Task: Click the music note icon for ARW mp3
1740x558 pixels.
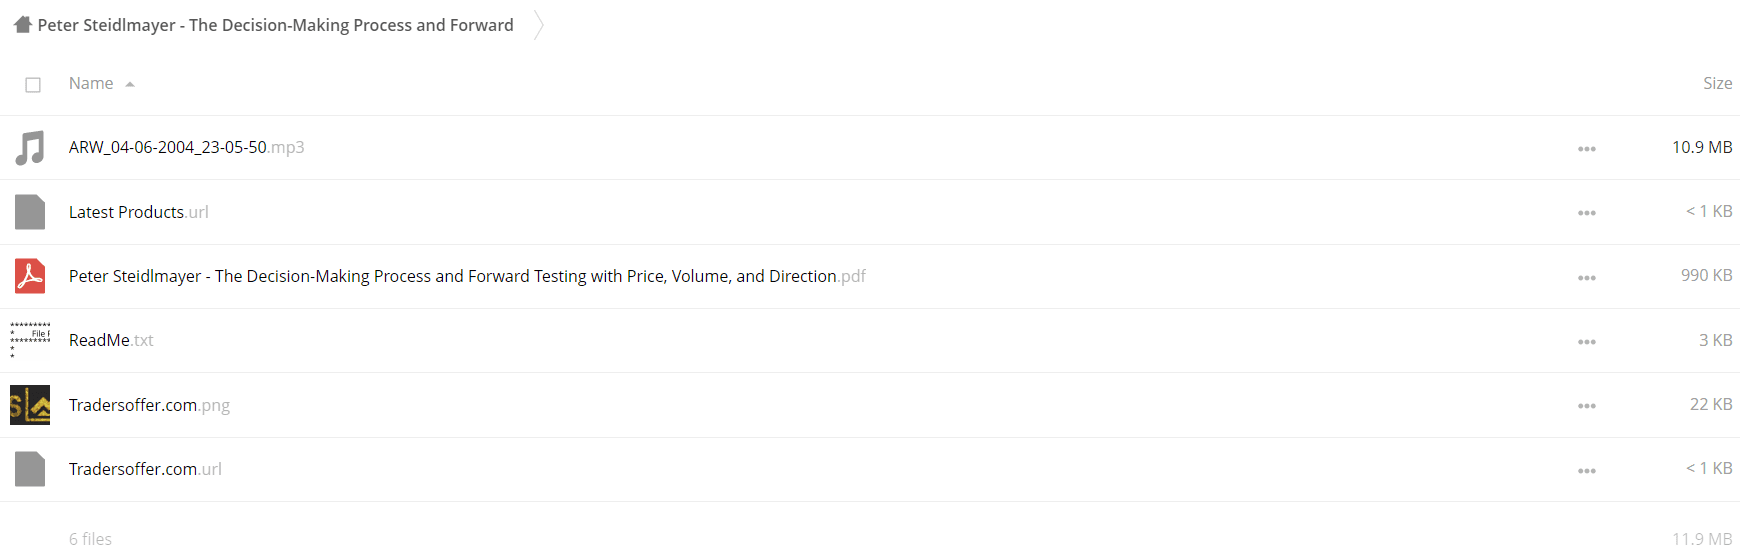Action: (30, 148)
